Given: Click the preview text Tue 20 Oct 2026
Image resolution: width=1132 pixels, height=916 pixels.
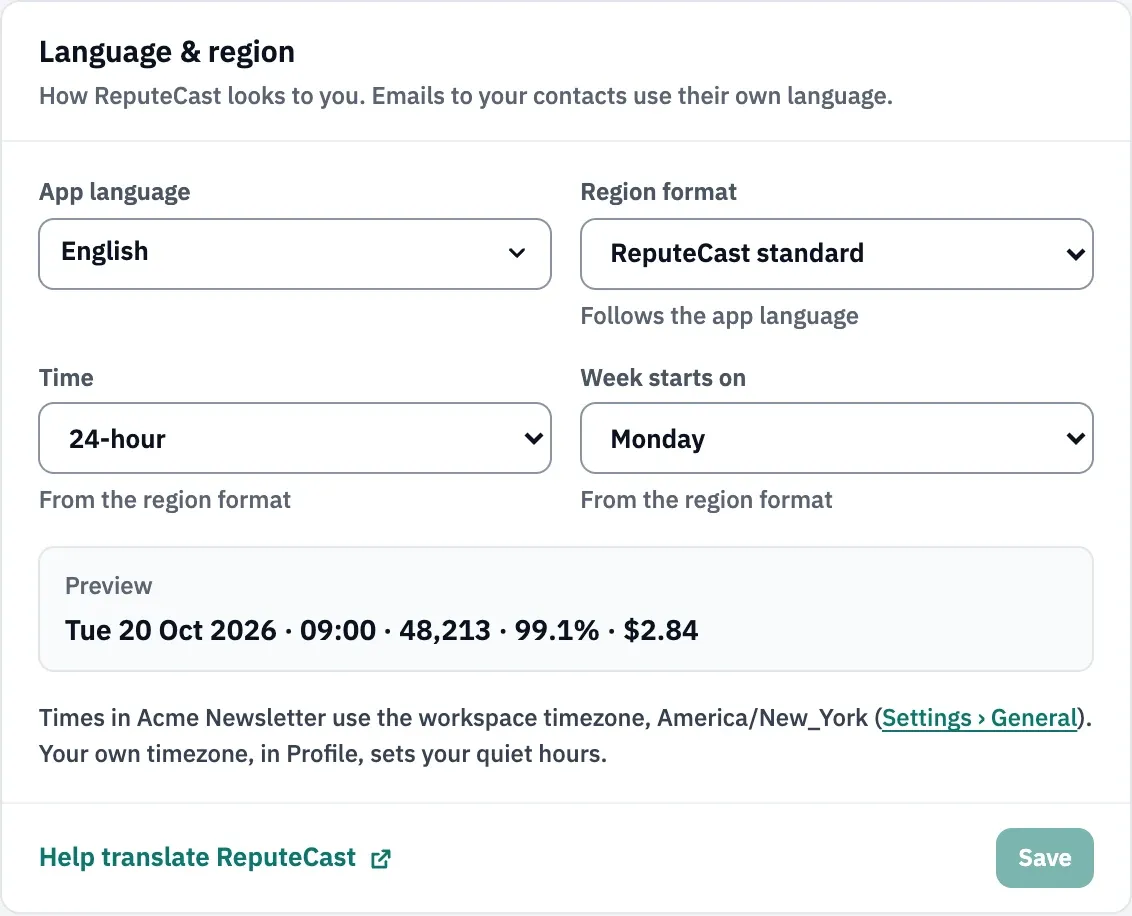Looking at the screenshot, I should (x=170, y=630).
